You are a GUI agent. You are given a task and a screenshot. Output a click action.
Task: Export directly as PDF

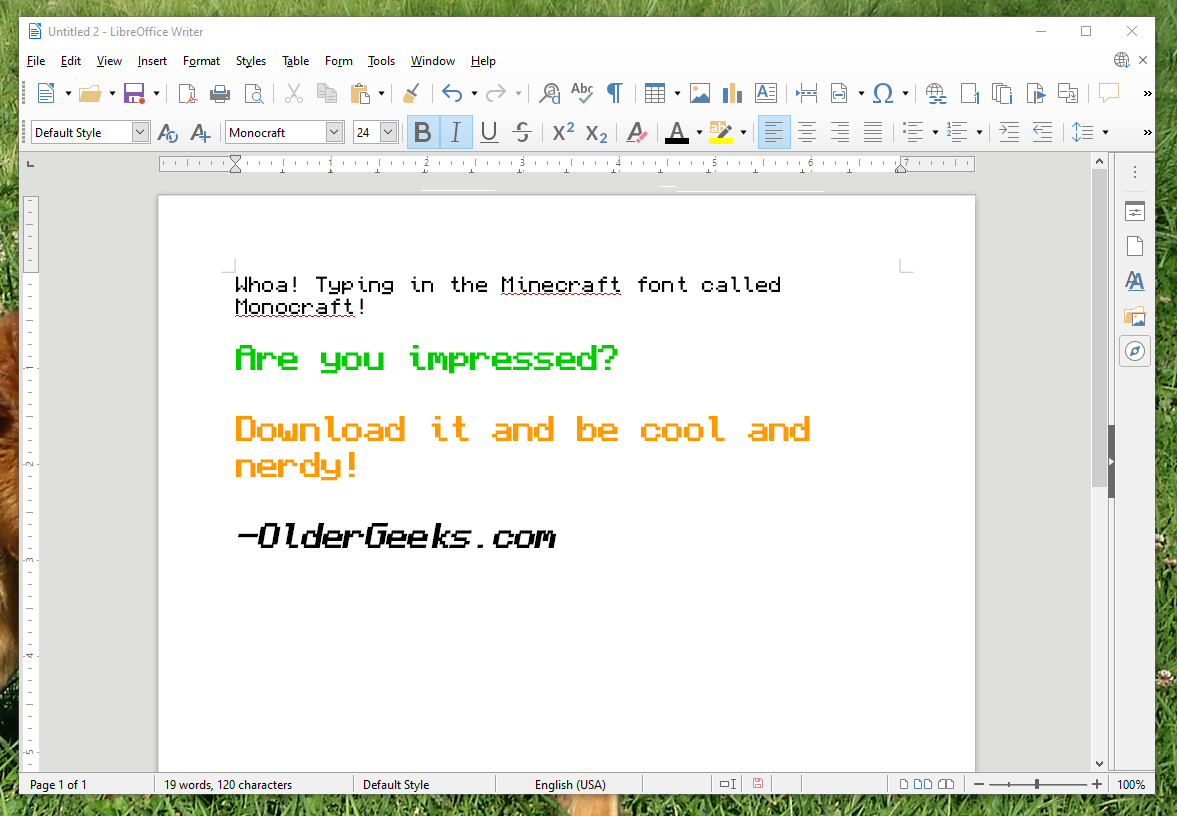click(x=187, y=93)
